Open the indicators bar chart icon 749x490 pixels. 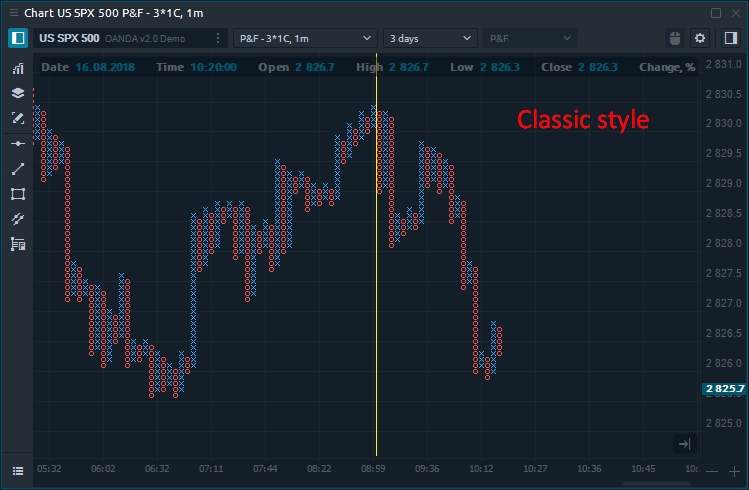(18, 69)
